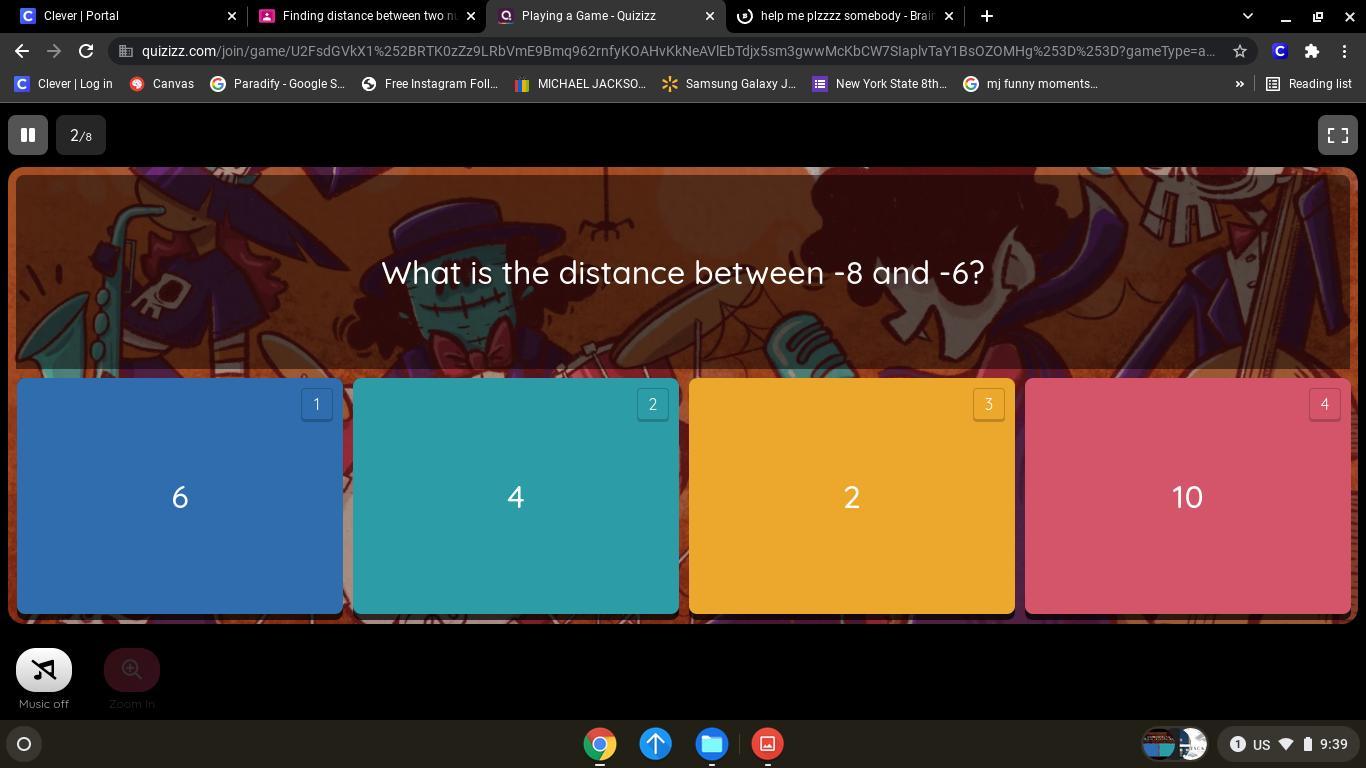1366x768 pixels.
Task: Open the Free Instagram Foll... bookmark
Action: tap(430, 84)
